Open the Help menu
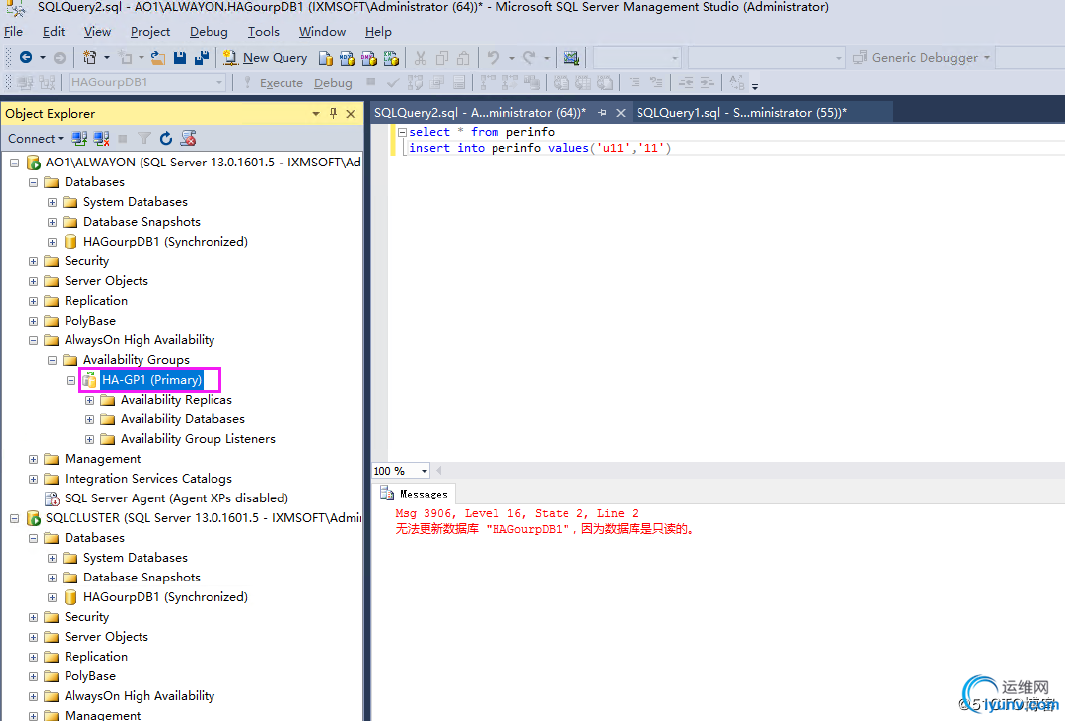 click(378, 32)
